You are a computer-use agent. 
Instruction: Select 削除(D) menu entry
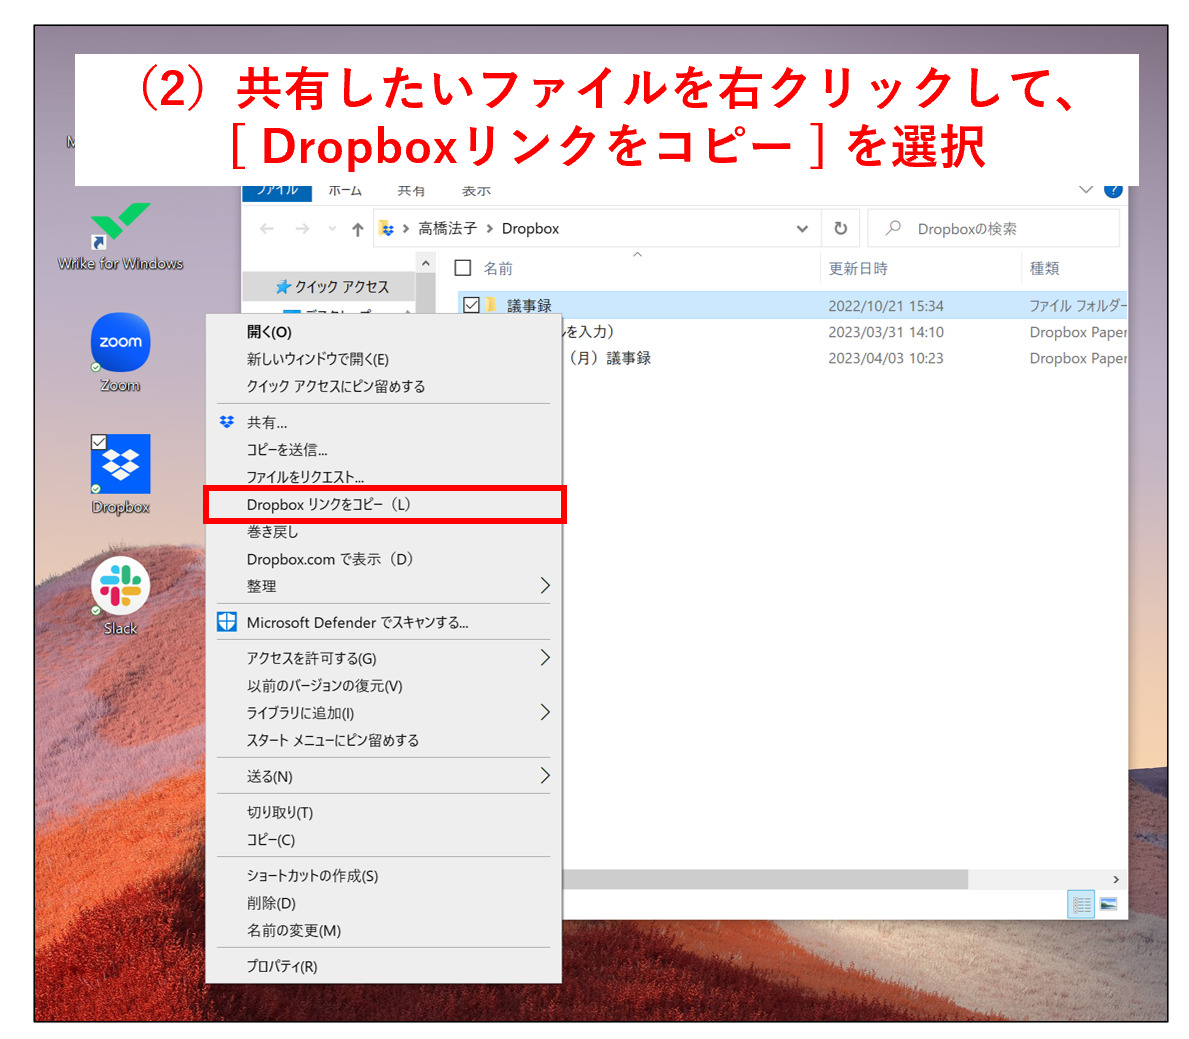[x=384, y=903]
